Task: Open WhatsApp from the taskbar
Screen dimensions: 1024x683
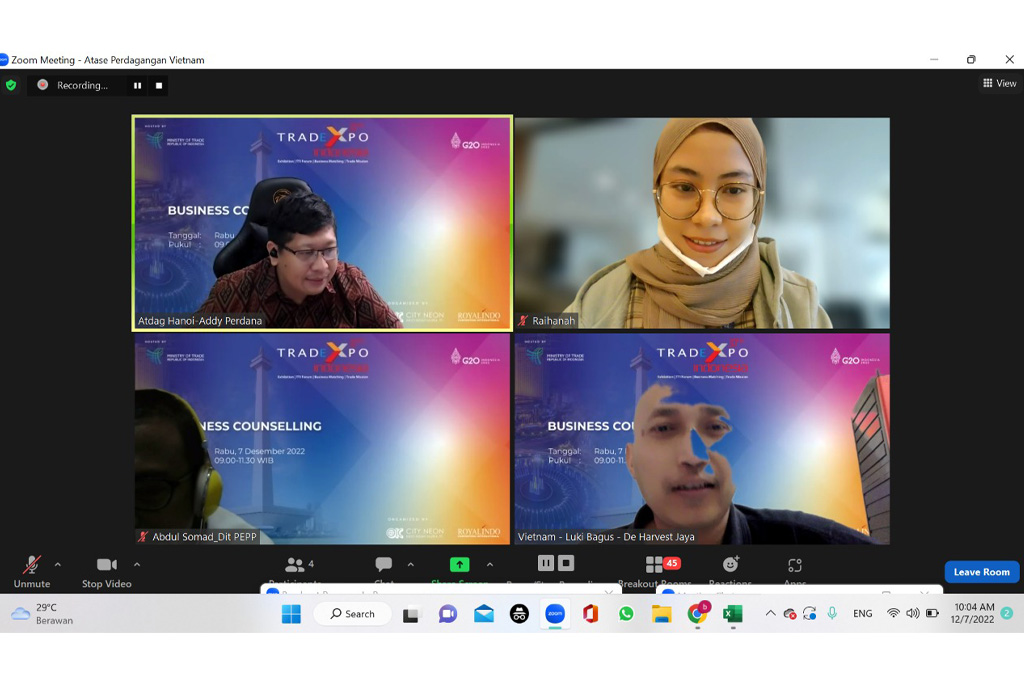Action: pyautogui.click(x=626, y=614)
